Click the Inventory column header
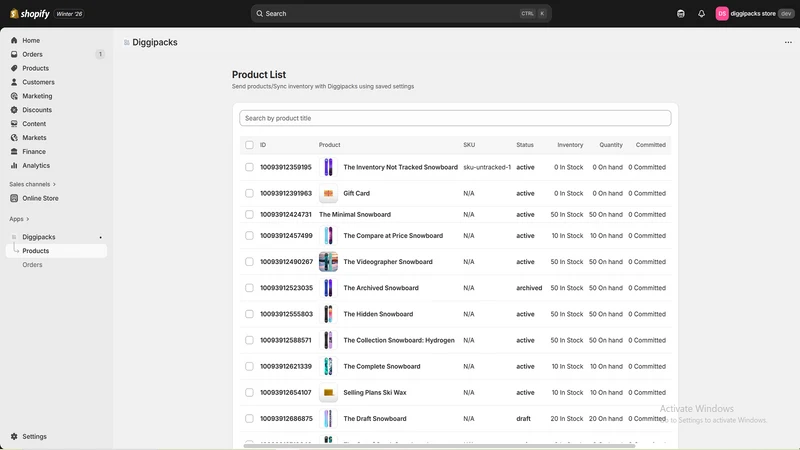The image size is (800, 450). [x=570, y=145]
